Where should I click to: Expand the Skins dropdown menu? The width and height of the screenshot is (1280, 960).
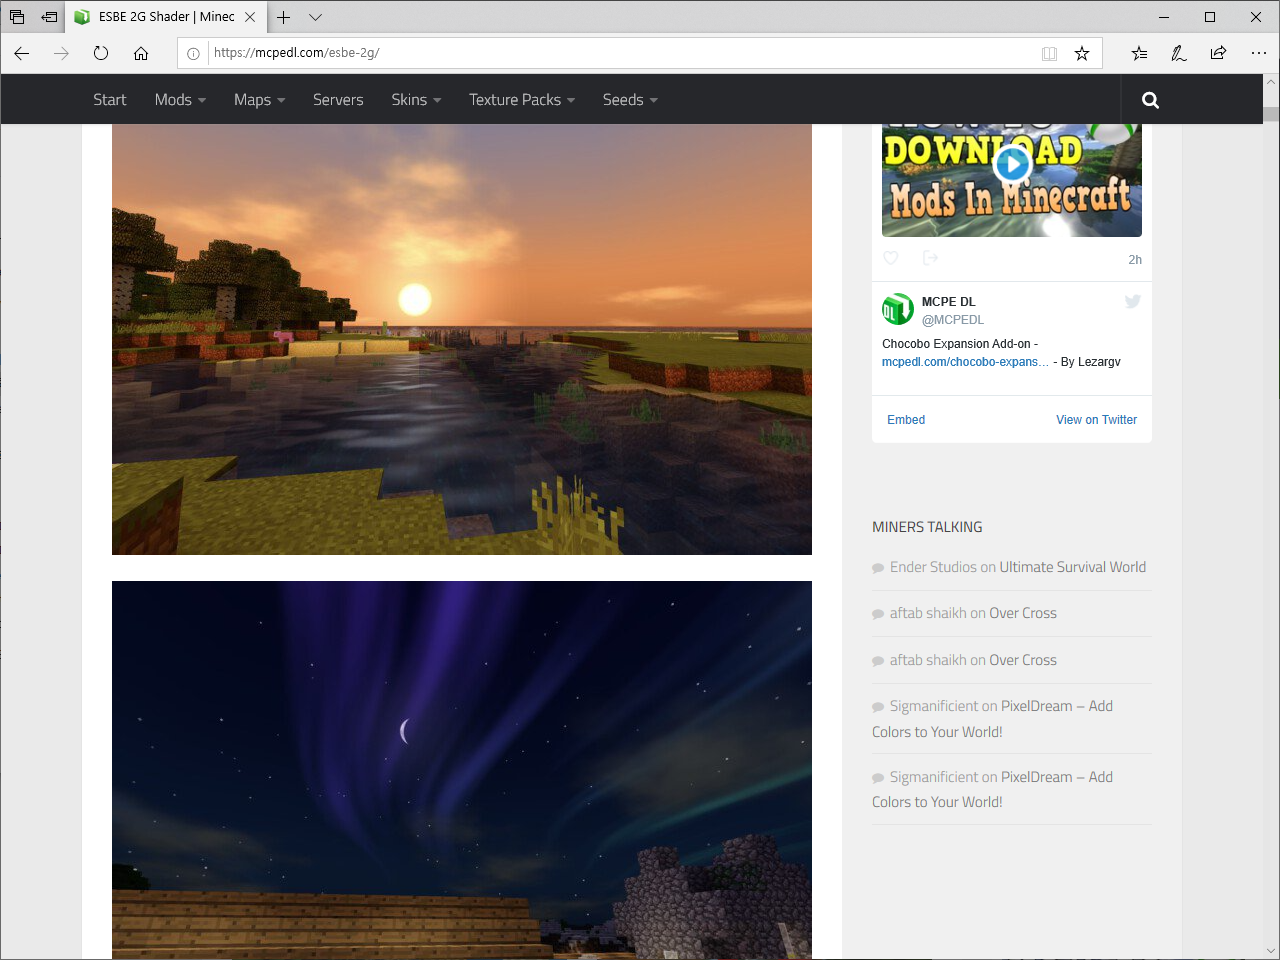pyautogui.click(x=416, y=100)
